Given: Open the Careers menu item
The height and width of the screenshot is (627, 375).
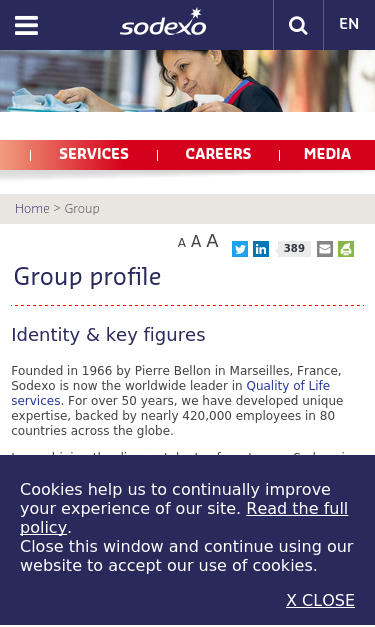Looking at the screenshot, I should [x=218, y=154].
